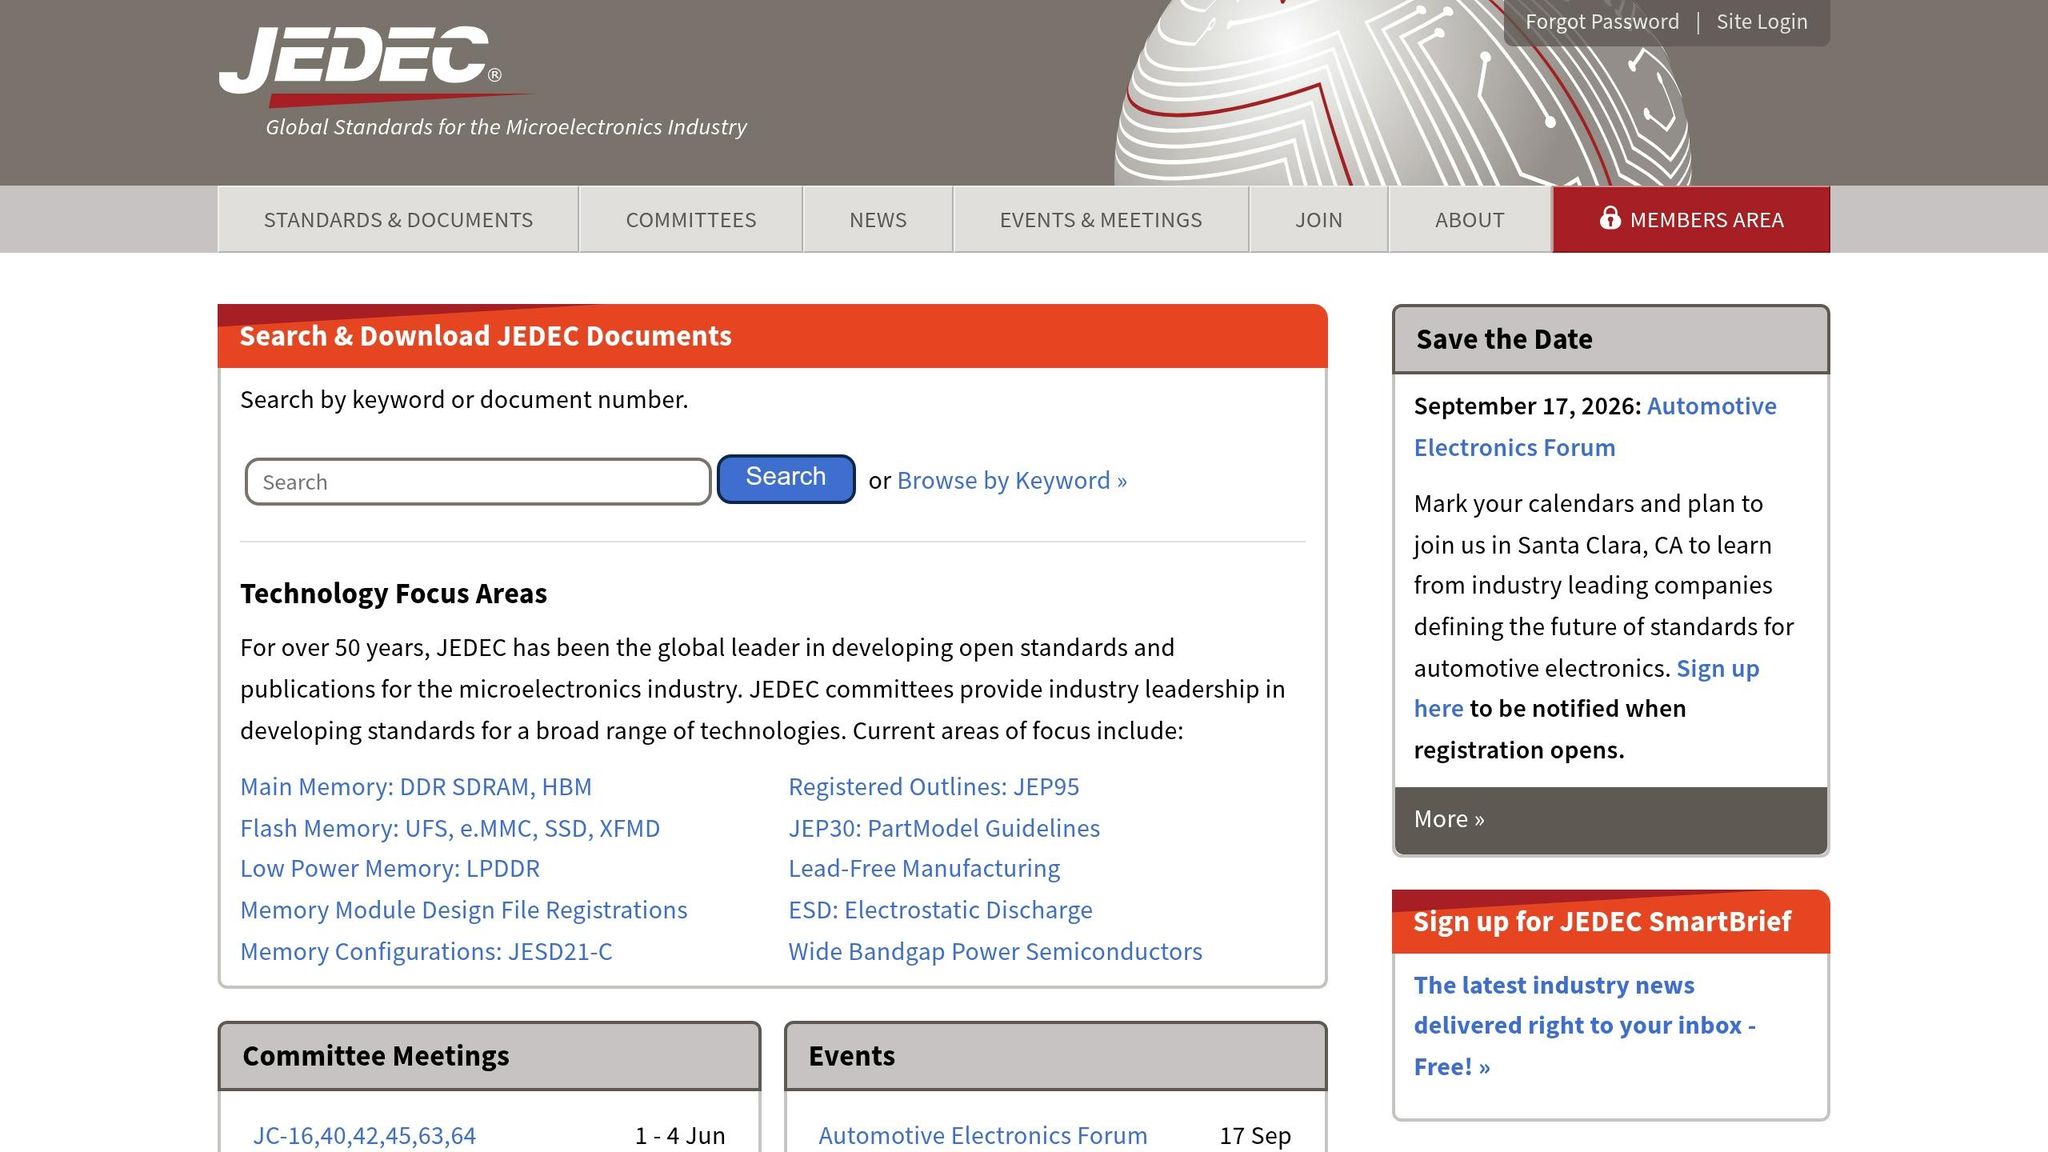Open Browse by Keyword link
The width and height of the screenshot is (2048, 1152).
pos(1012,481)
